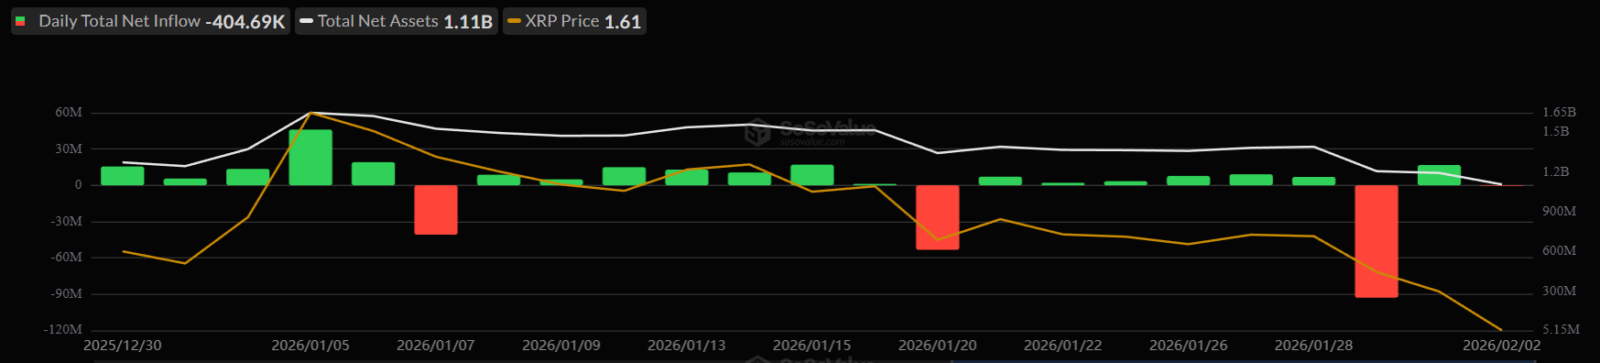The image size is (1600, 363).
Task: Click the red/green inflow legend icon
Action: [x=21, y=21]
